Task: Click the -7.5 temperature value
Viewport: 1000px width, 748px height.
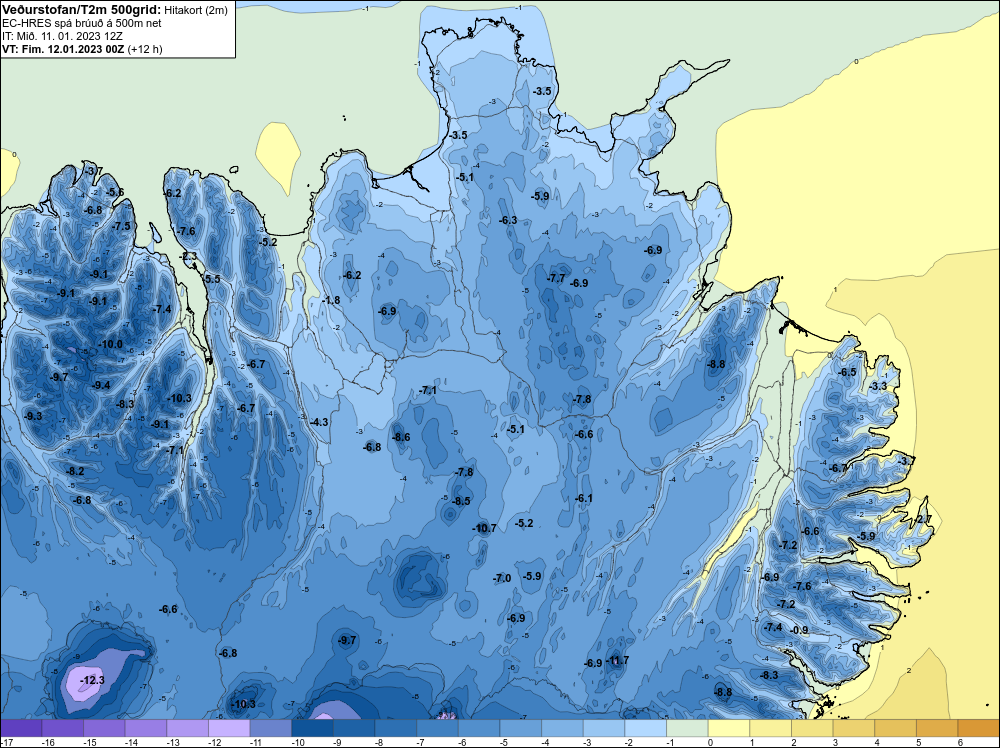Action: (x=121, y=226)
